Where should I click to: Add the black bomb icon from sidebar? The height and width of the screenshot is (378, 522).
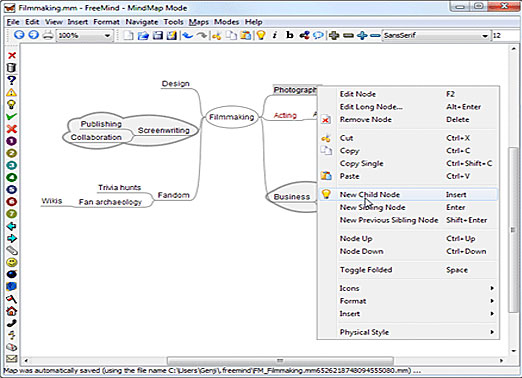click(12, 274)
